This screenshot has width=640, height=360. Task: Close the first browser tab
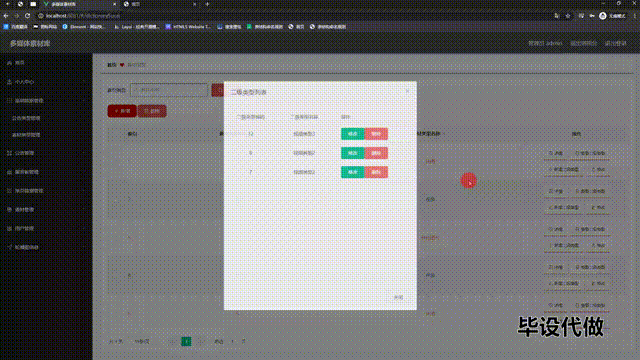tap(114, 4)
